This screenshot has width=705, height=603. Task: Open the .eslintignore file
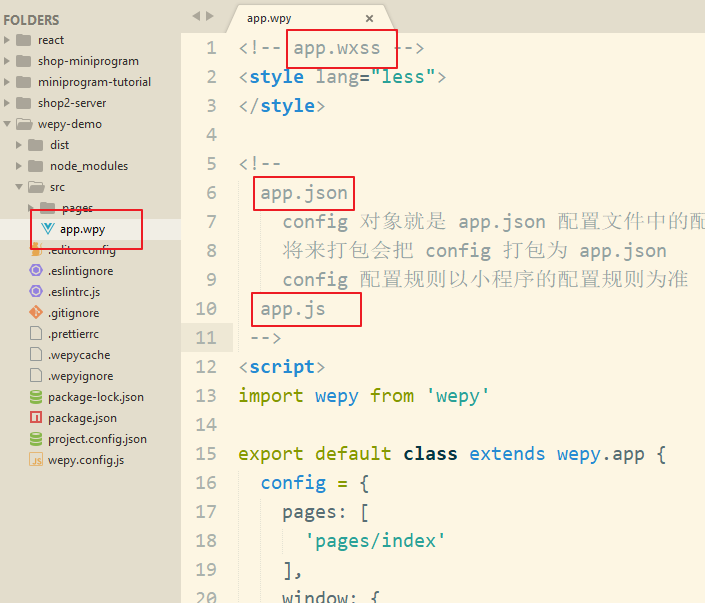click(x=80, y=271)
